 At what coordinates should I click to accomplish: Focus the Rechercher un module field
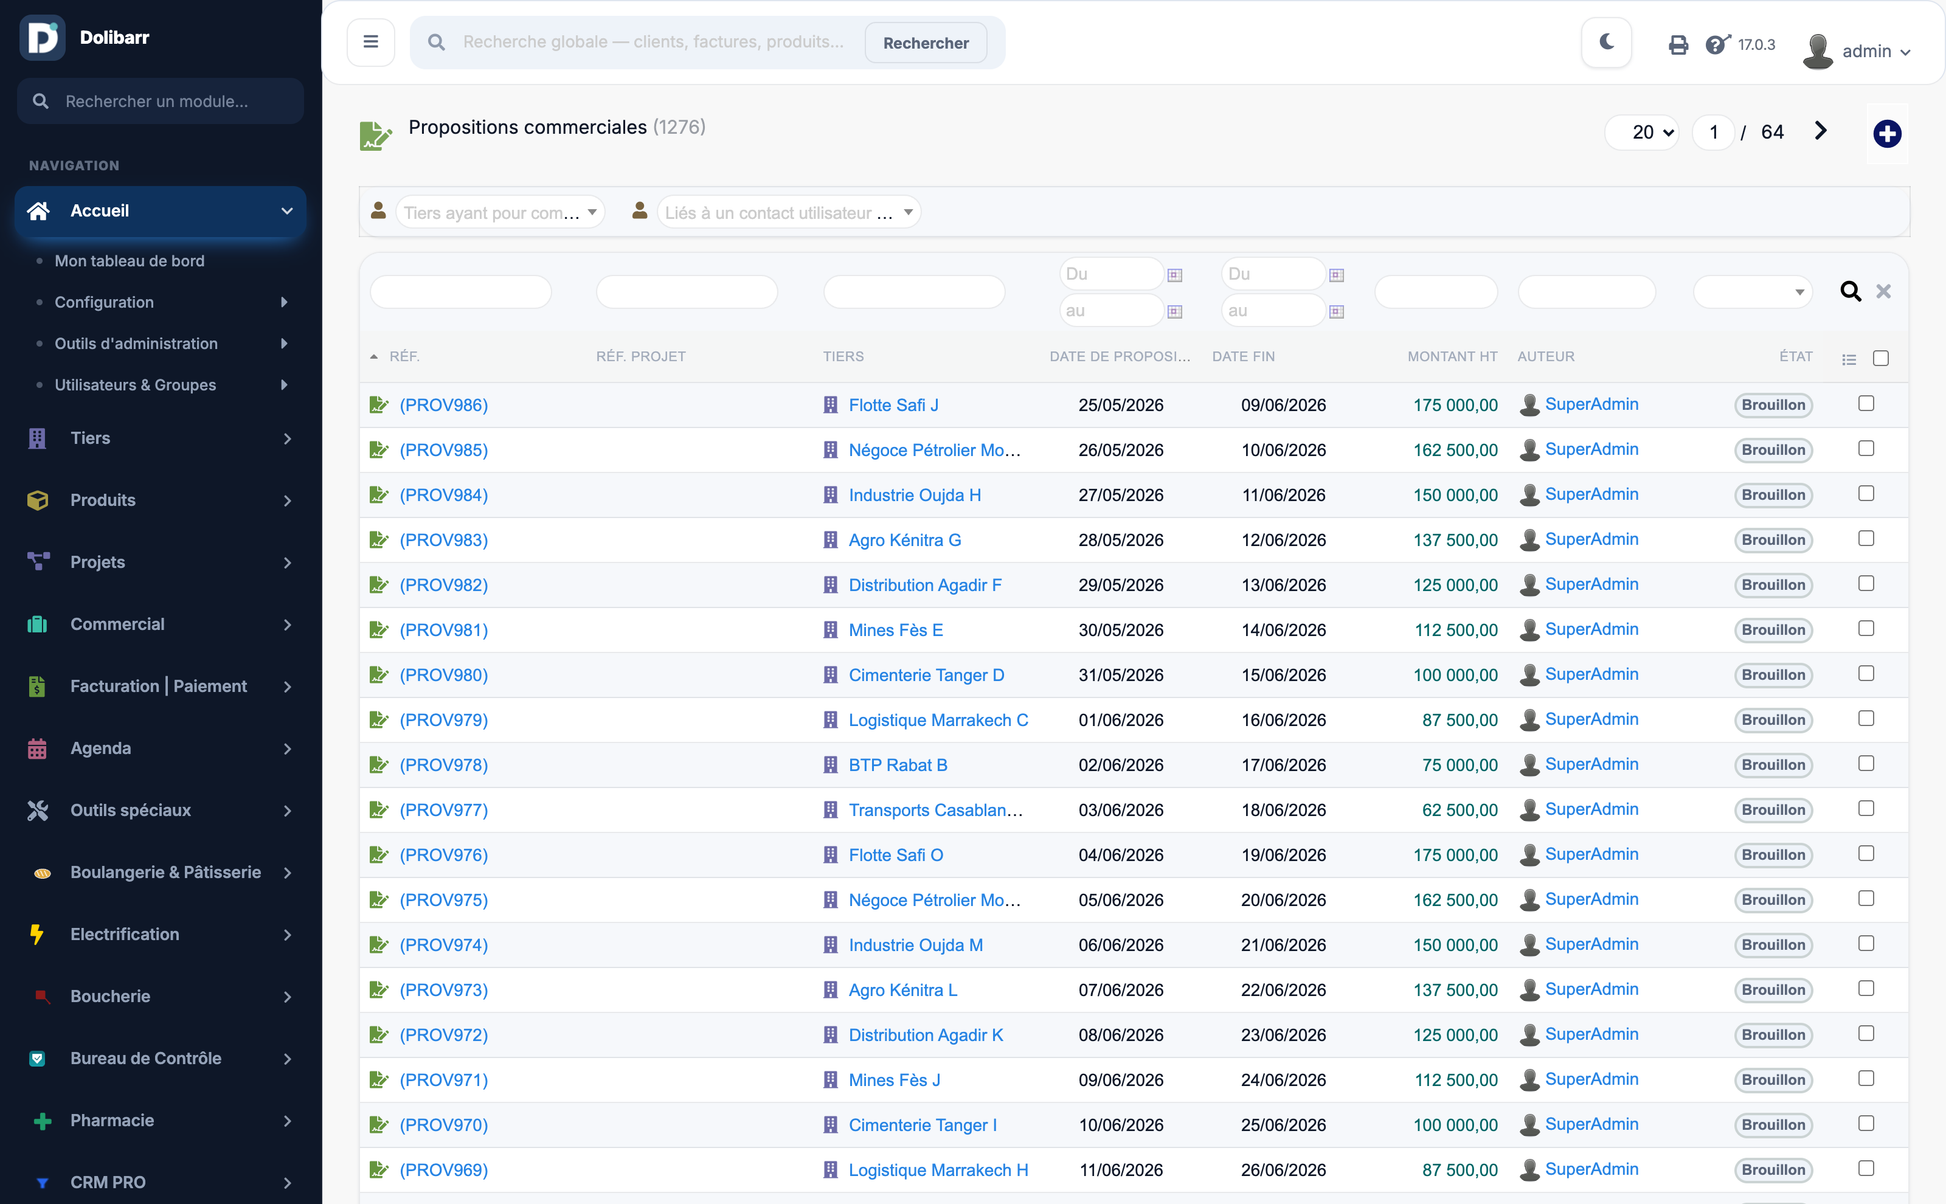(x=160, y=101)
